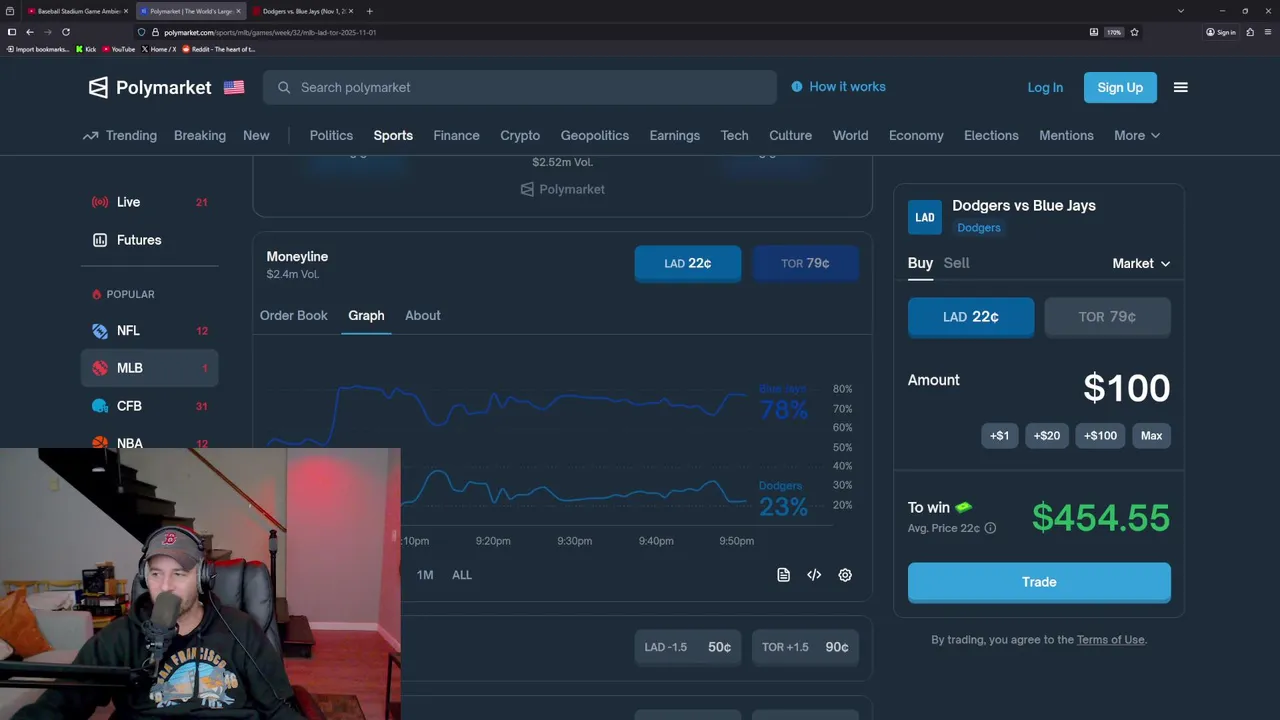Add +$20 to amount
1280x720 pixels.
[1047, 436]
